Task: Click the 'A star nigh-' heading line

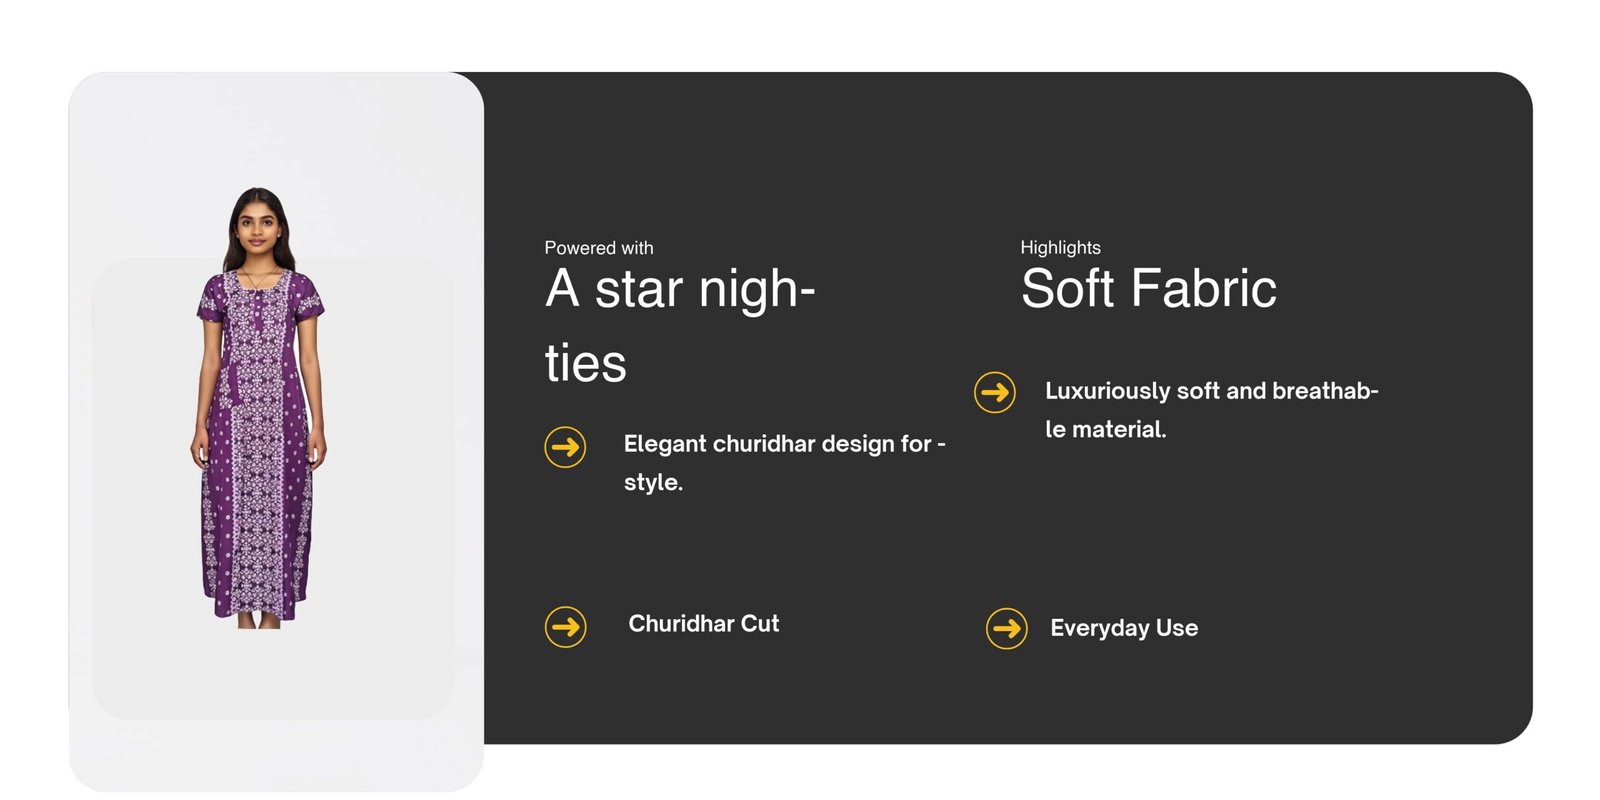Action: pos(680,290)
